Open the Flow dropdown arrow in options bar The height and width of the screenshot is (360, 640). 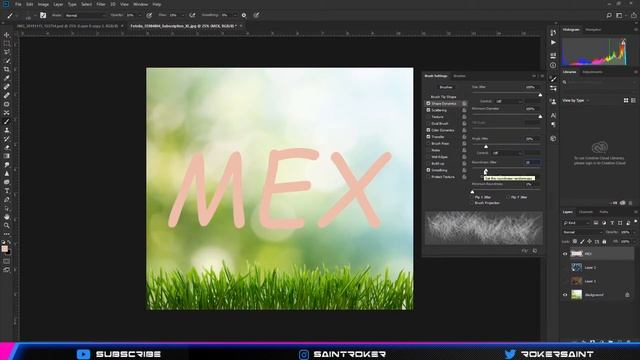click(x=182, y=15)
